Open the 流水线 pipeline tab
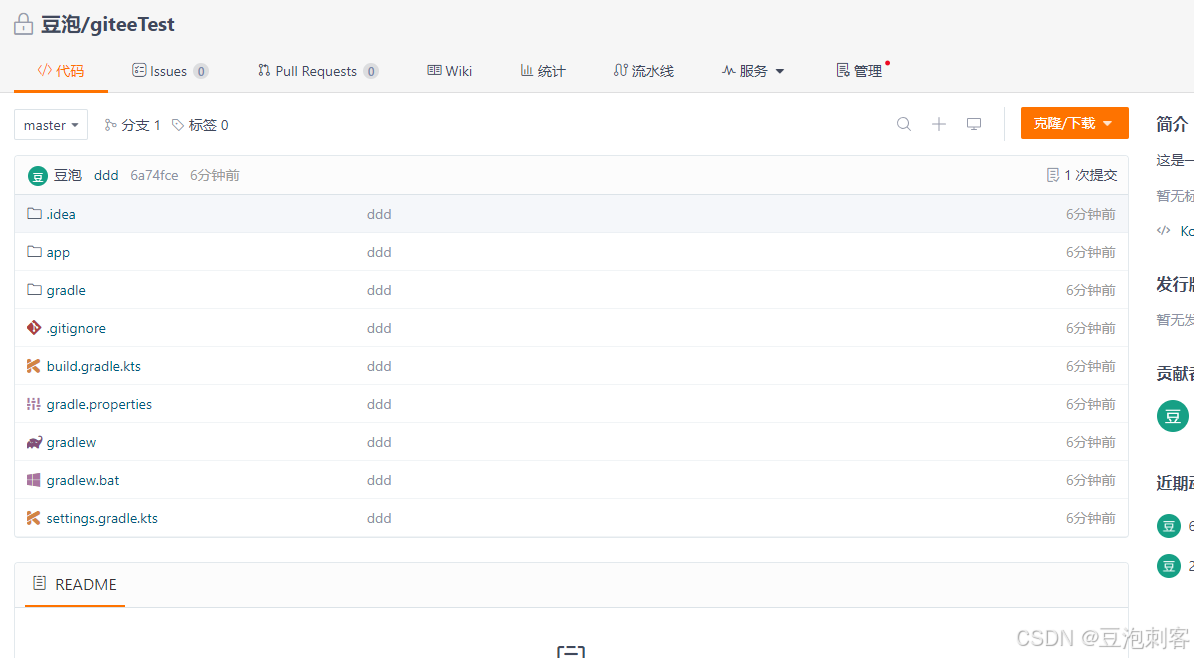 point(644,71)
